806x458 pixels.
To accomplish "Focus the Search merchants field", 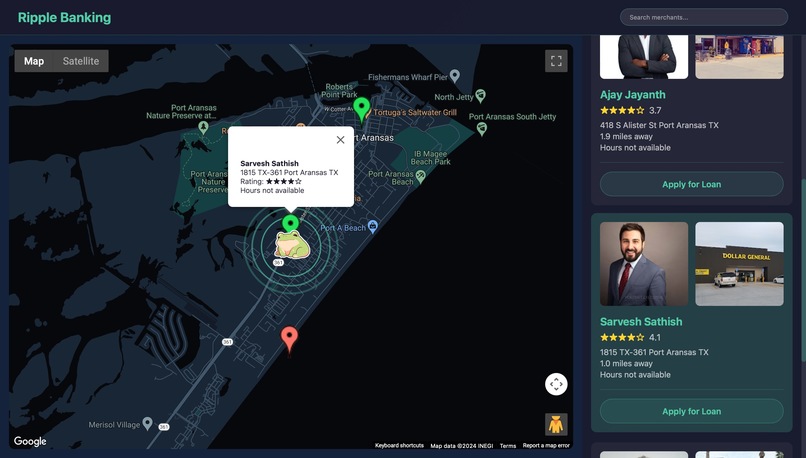I will tap(703, 17).
